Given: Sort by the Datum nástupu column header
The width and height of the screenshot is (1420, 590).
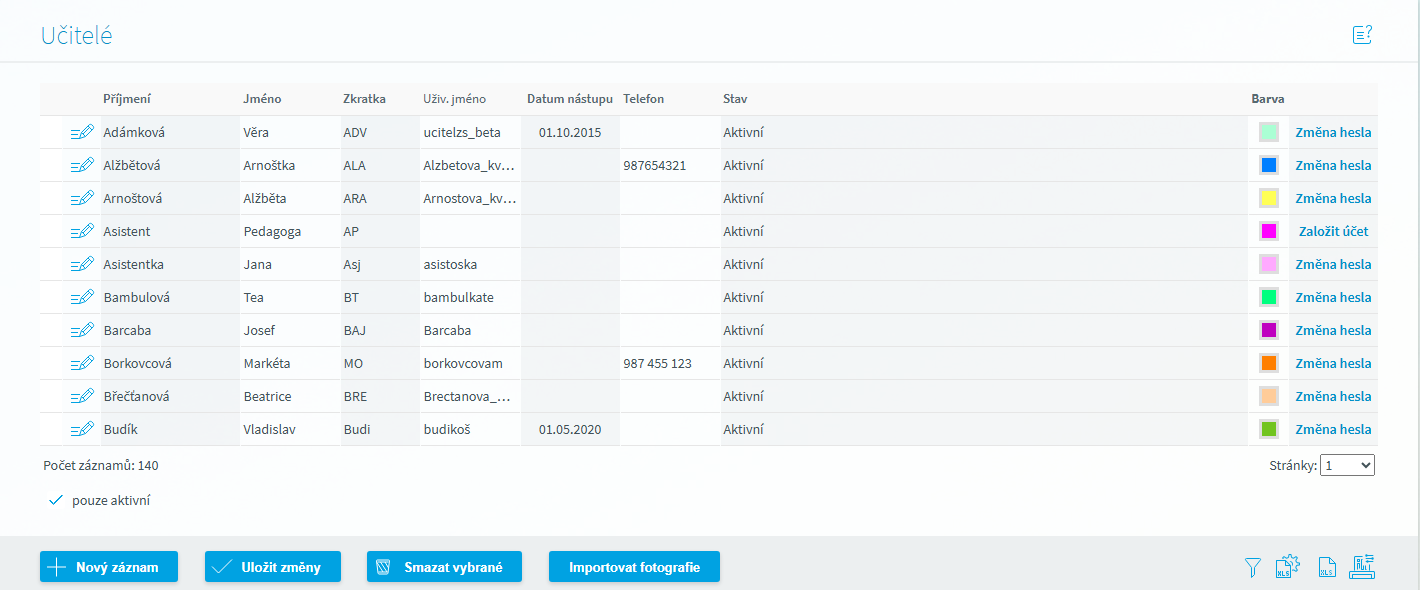Looking at the screenshot, I should click(x=569, y=99).
